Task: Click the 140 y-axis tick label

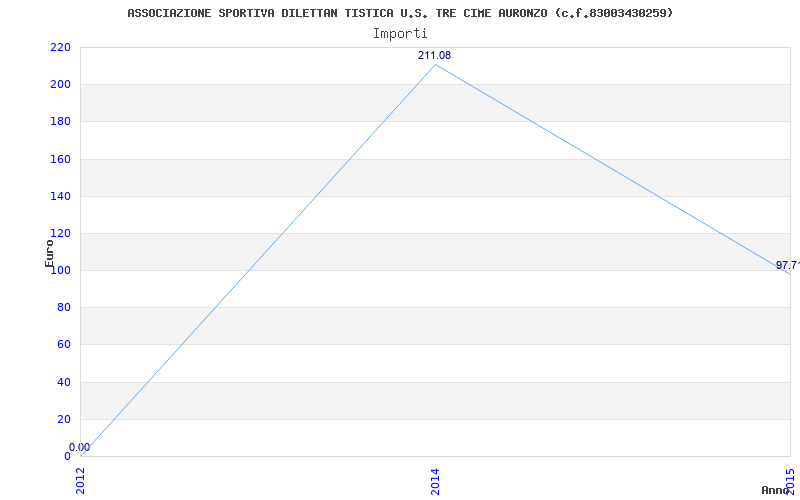Action: pos(60,196)
